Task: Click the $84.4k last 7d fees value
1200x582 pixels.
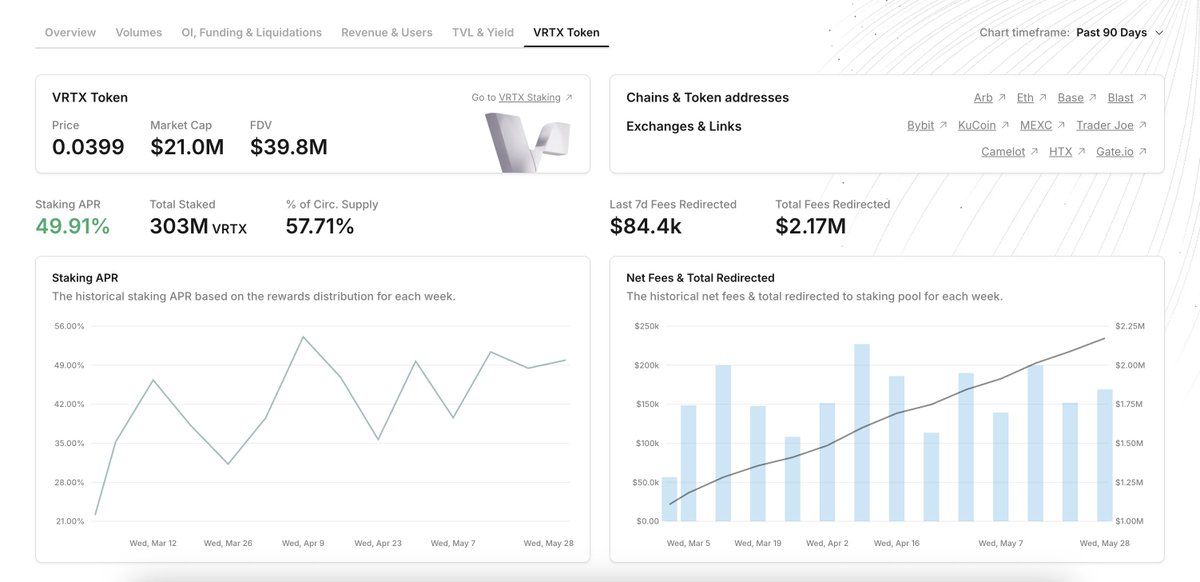Action: point(646,227)
